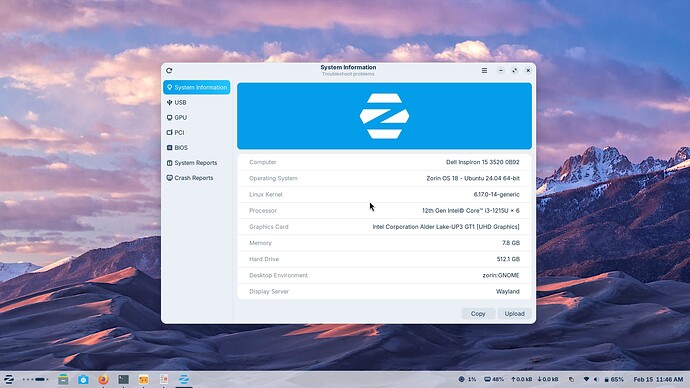690x388 pixels.
Task: Click 'Dell Inspiron 15 3520 0B92' value
Action: 482,162
